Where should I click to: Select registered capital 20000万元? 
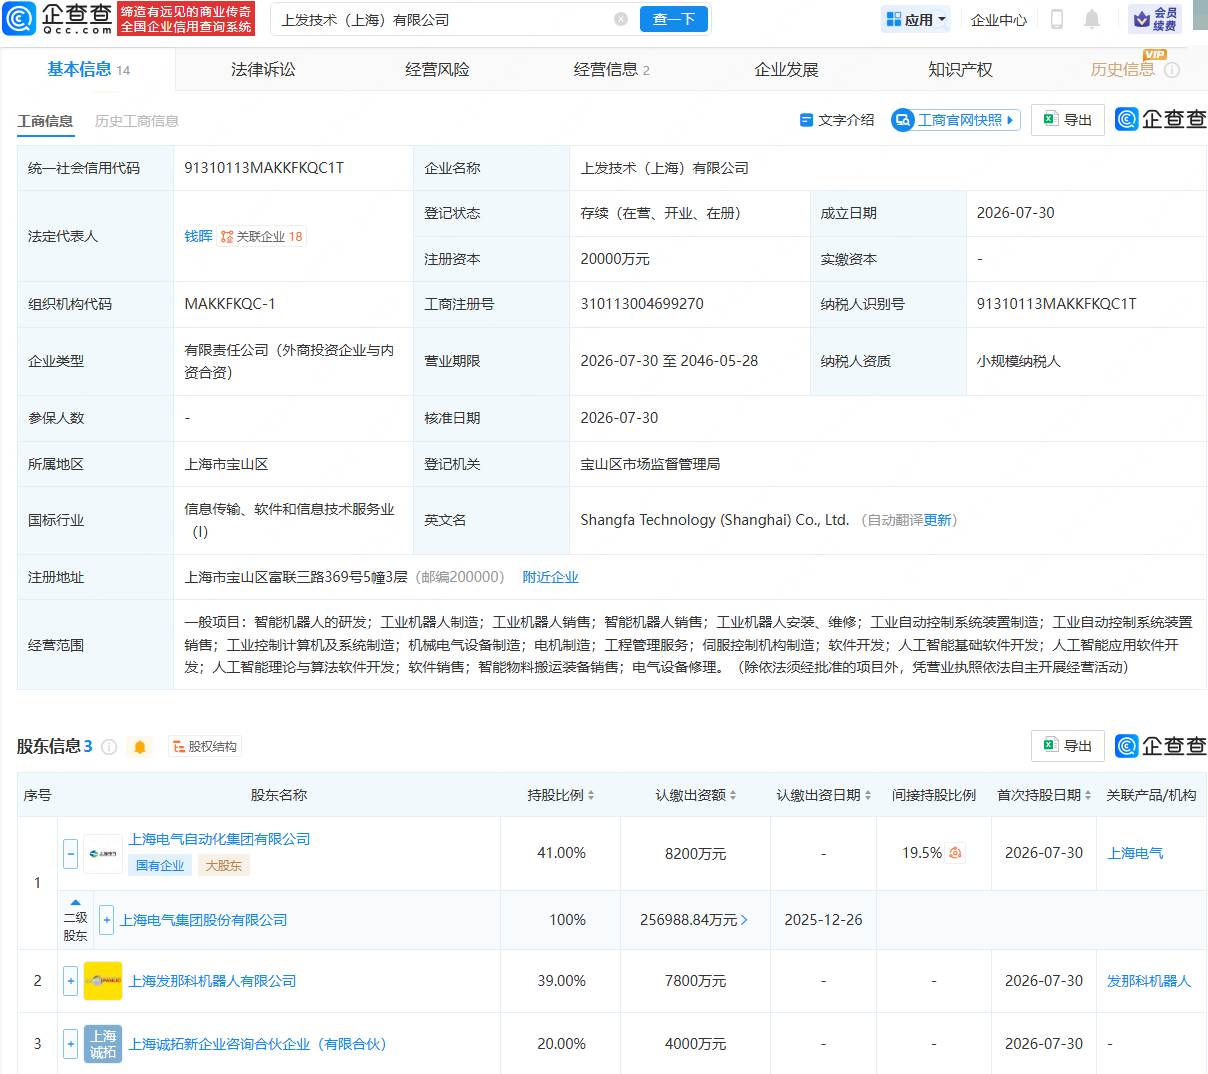coord(615,259)
